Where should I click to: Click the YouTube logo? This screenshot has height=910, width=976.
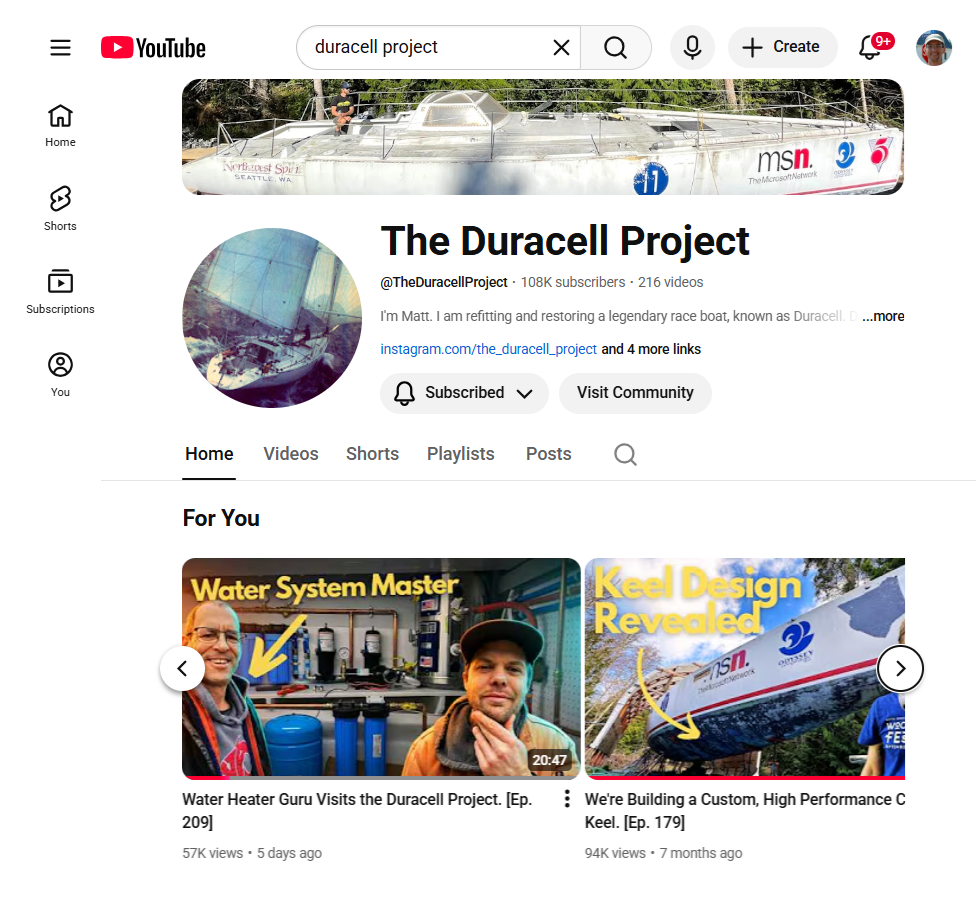click(x=153, y=47)
